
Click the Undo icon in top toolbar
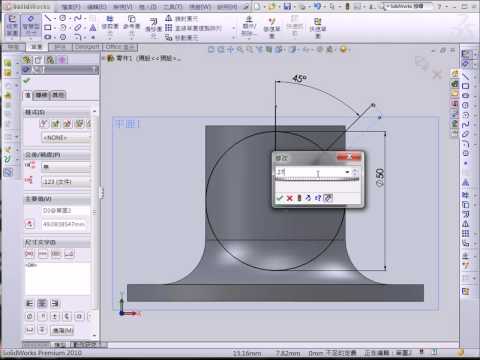click(x=317, y=6)
